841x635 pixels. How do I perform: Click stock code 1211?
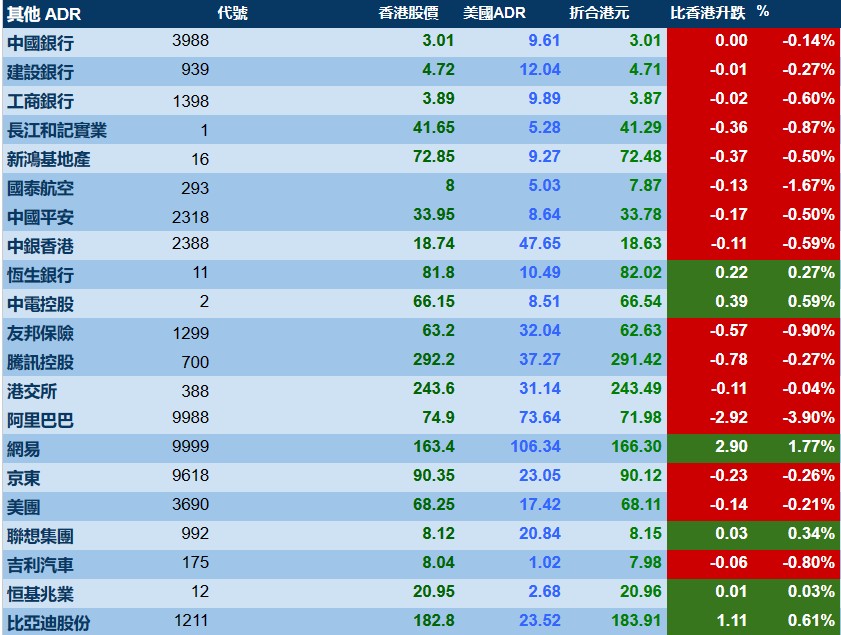coord(191,621)
